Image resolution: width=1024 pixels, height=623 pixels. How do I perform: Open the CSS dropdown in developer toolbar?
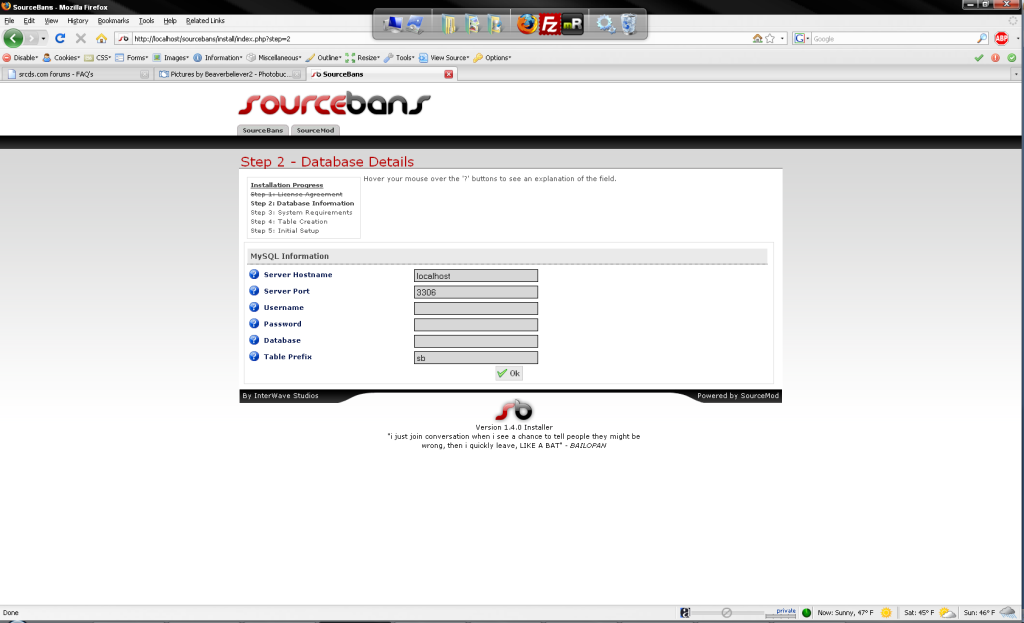(97, 57)
